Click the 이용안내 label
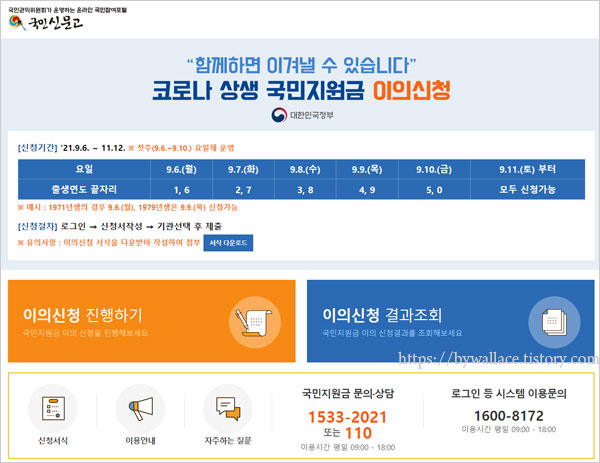This screenshot has height=463, width=600. pos(140,441)
